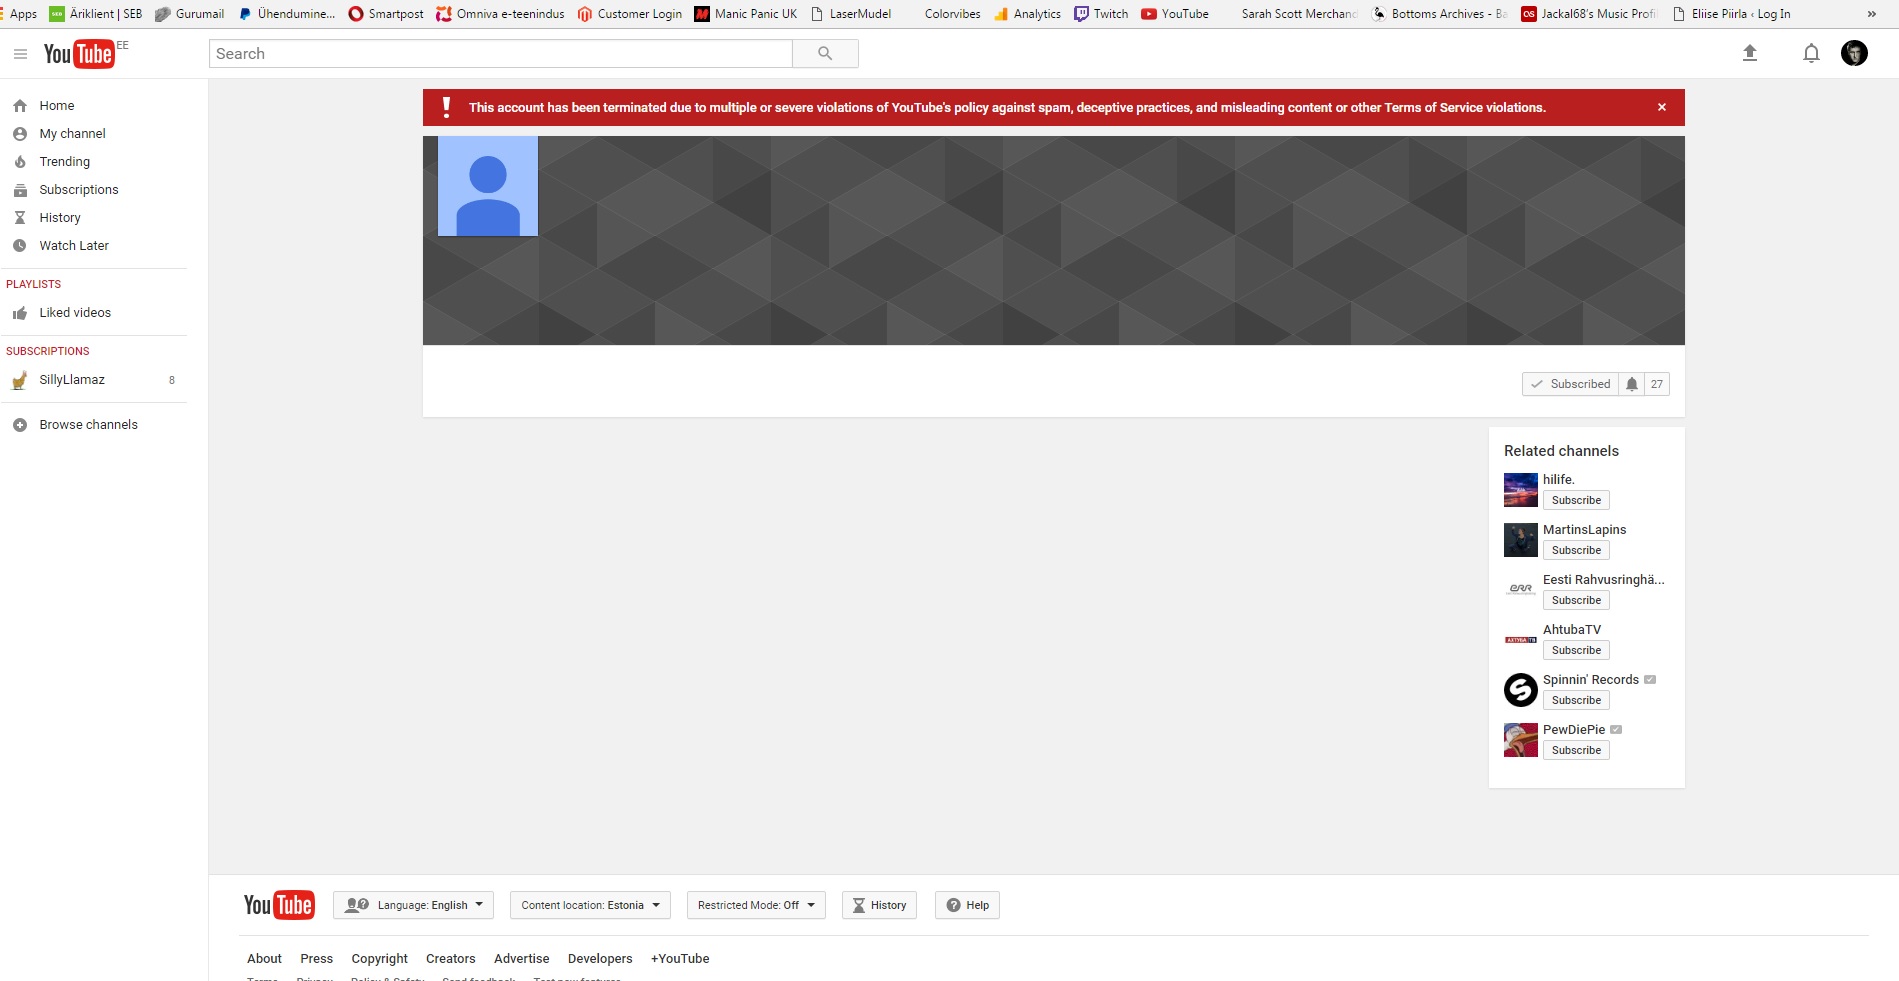1899x981 pixels.
Task: Click the SillyLlamaz channel avatar icon
Action: [19, 380]
